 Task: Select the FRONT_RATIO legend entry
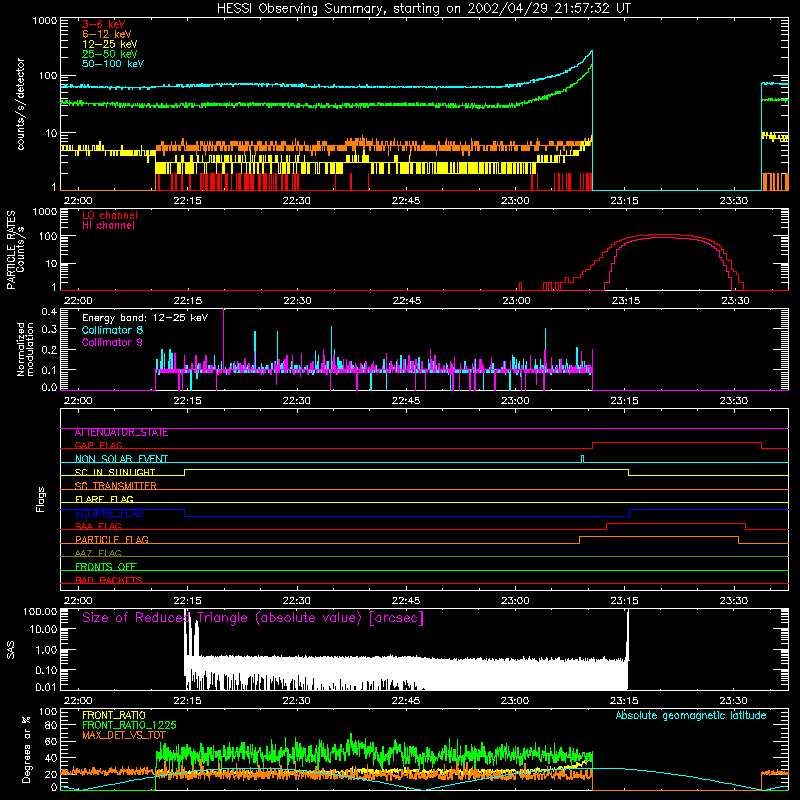pyautogui.click(x=114, y=715)
